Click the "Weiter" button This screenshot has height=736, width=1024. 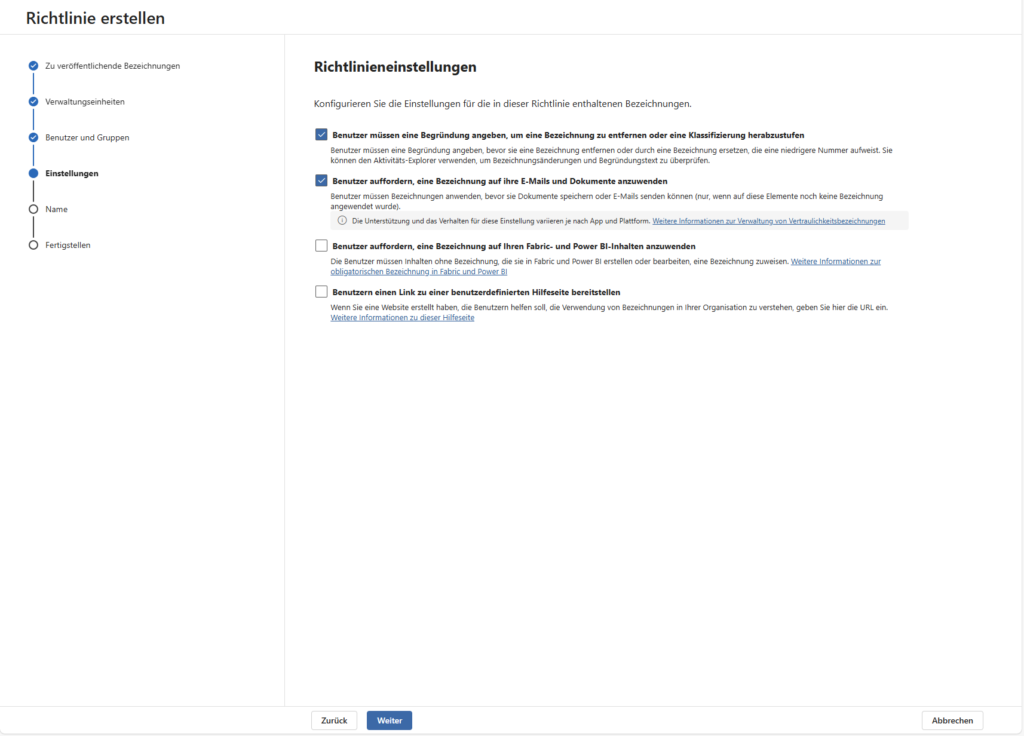coord(388,719)
